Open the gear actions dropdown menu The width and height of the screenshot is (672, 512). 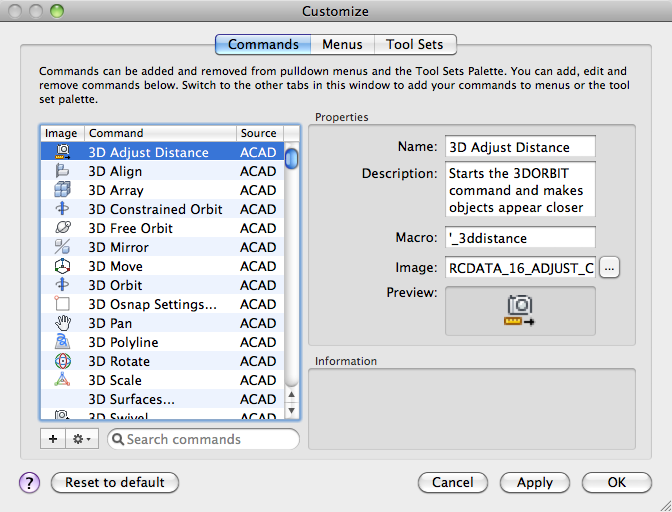pyautogui.click(x=81, y=439)
